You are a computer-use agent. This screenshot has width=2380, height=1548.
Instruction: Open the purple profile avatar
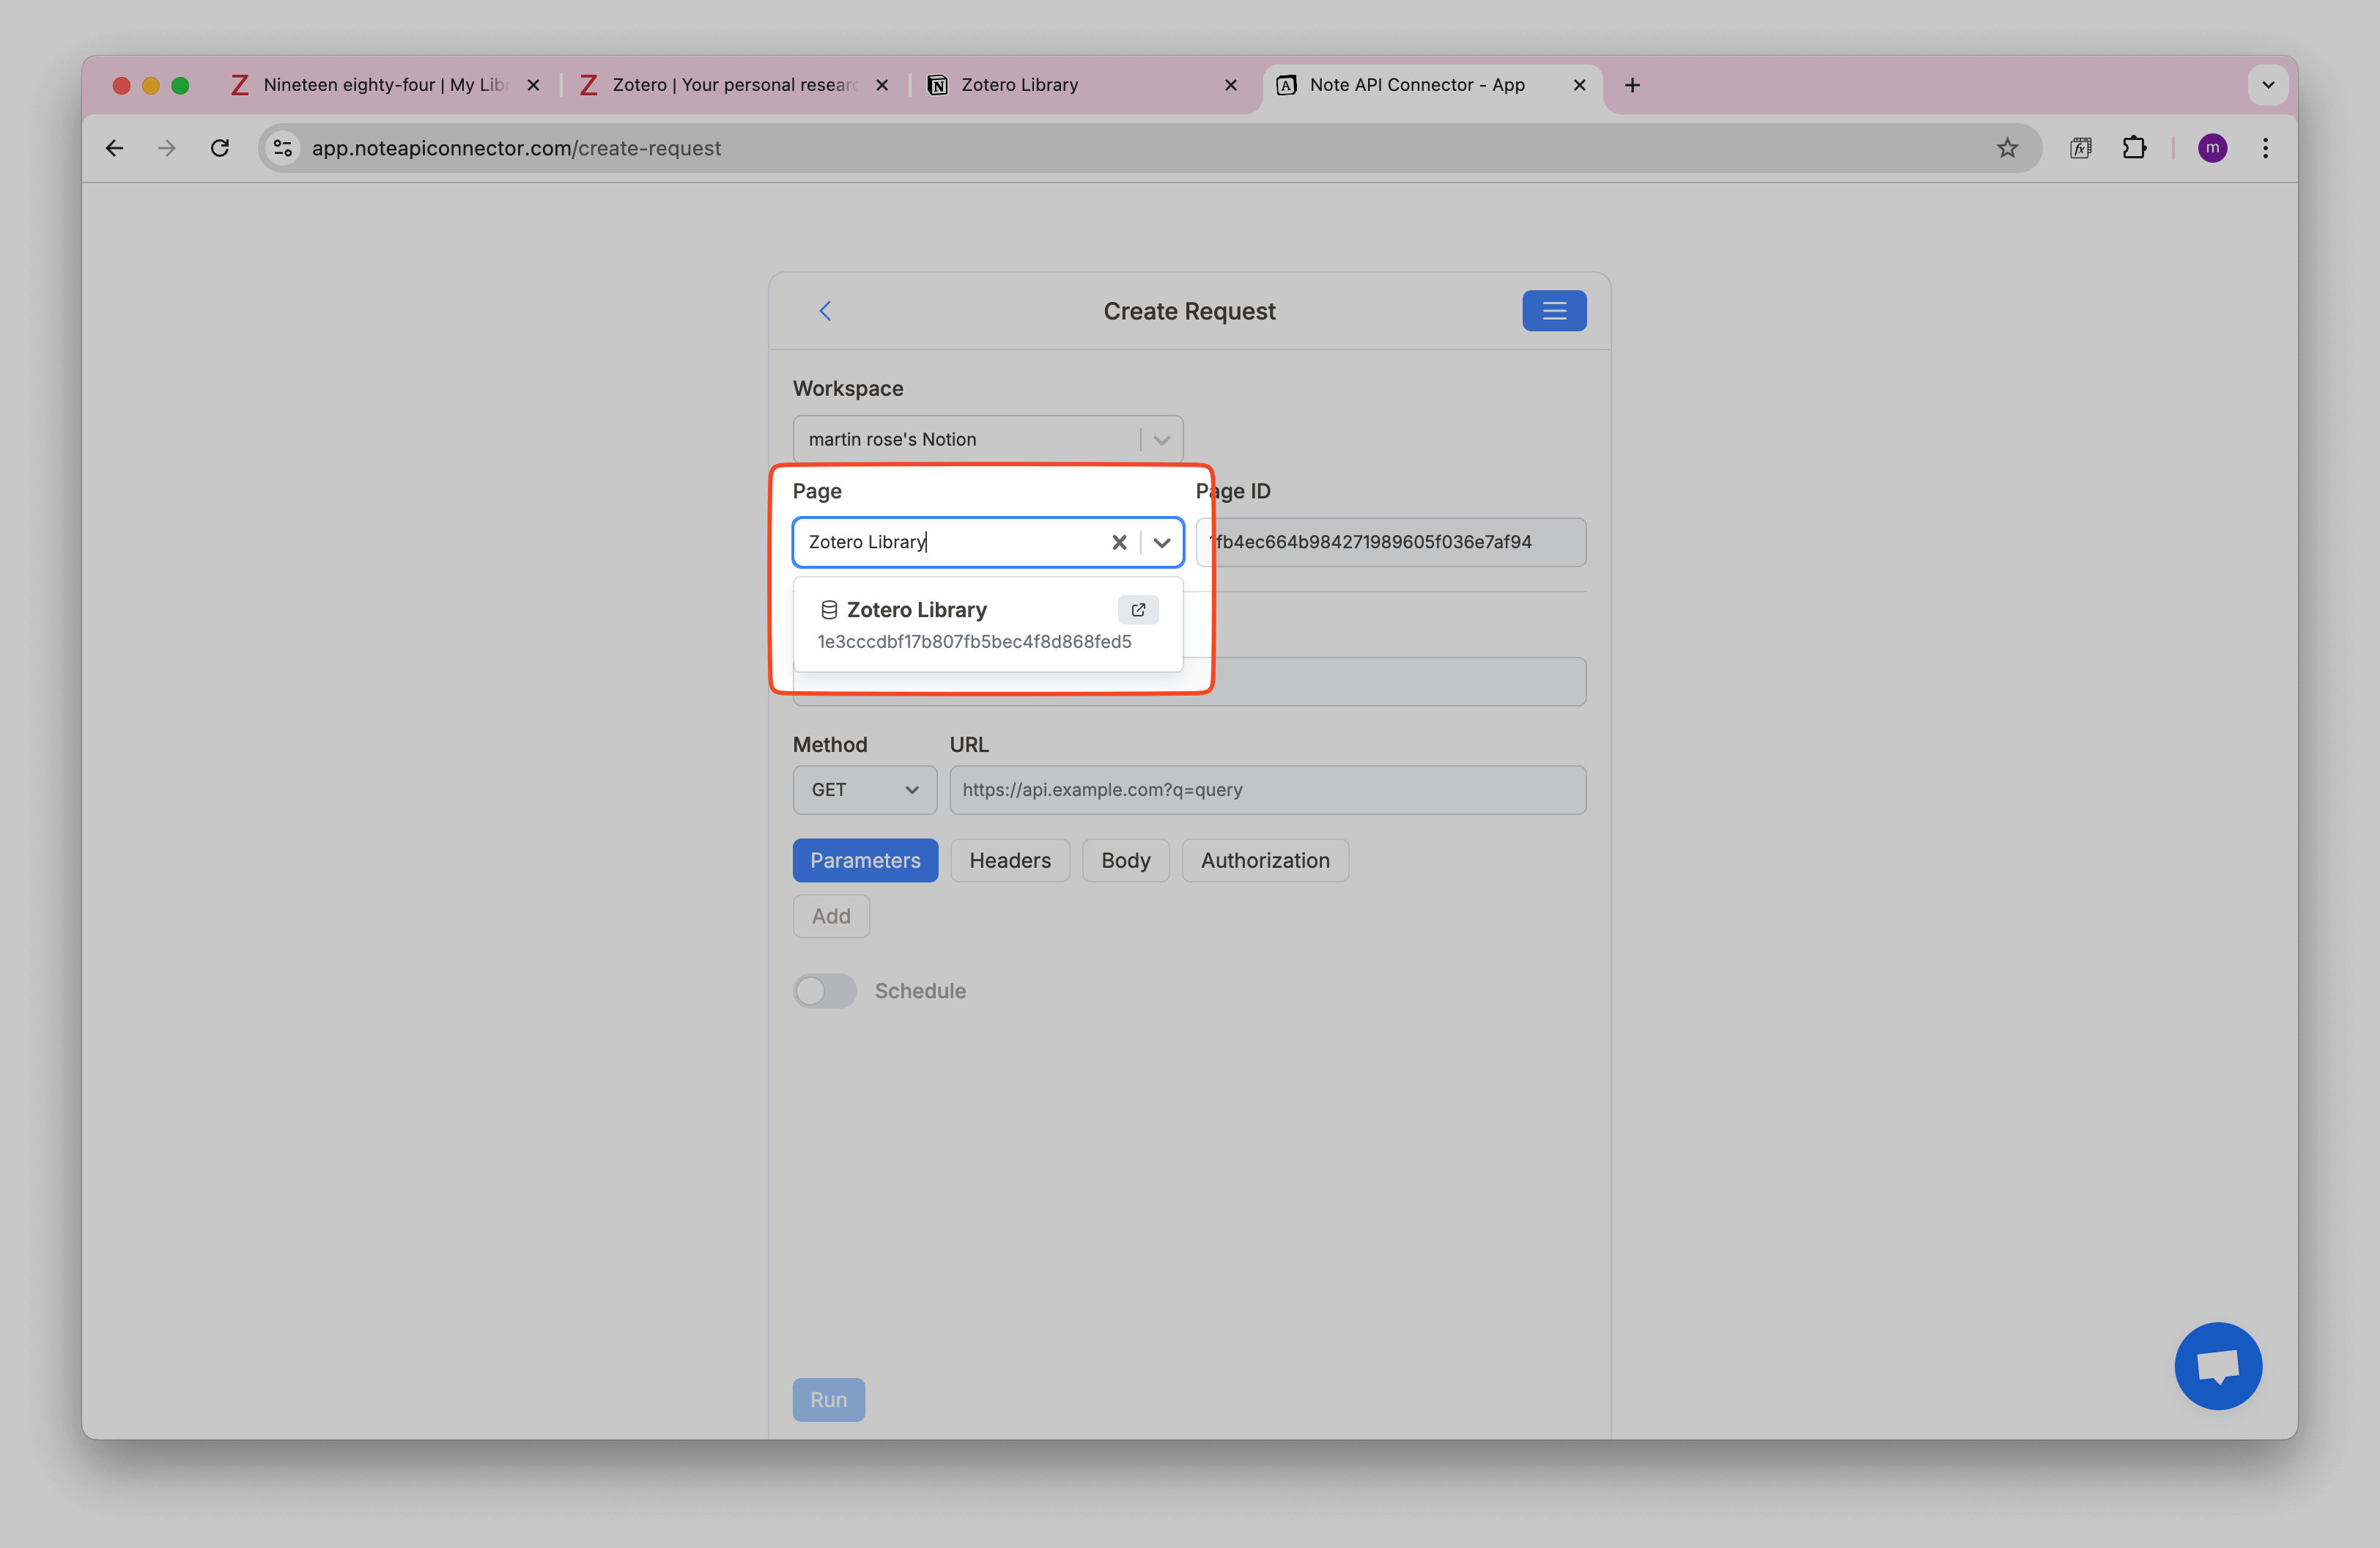pos(2212,148)
